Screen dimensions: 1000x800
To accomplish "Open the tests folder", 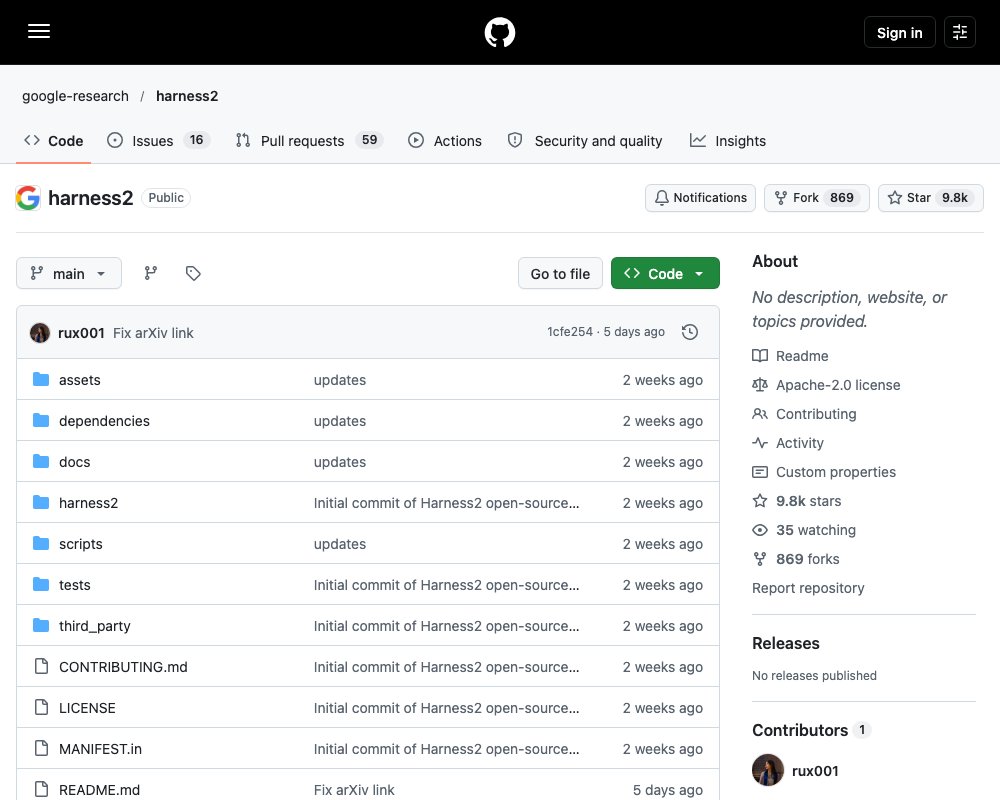I will point(75,585).
